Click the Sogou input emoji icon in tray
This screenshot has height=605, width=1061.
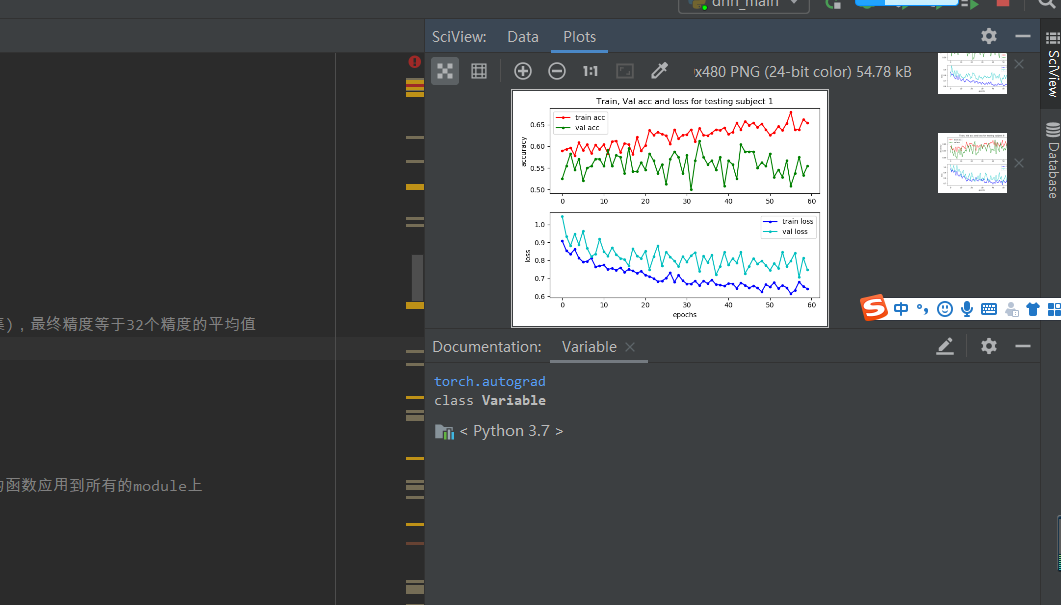coord(945,308)
